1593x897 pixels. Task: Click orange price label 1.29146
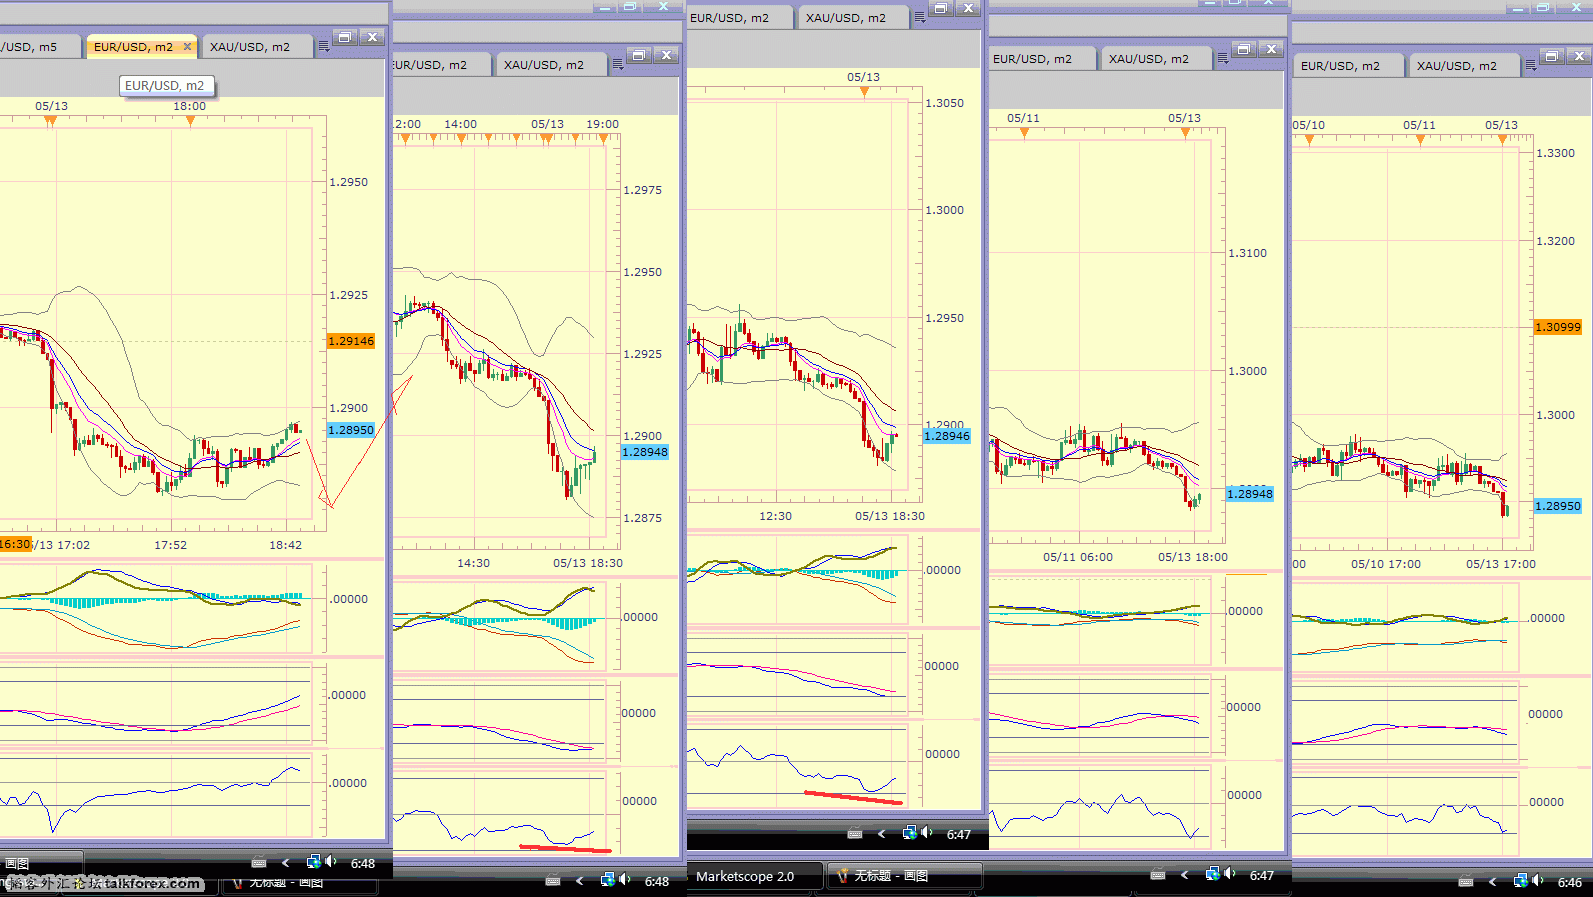(351, 341)
